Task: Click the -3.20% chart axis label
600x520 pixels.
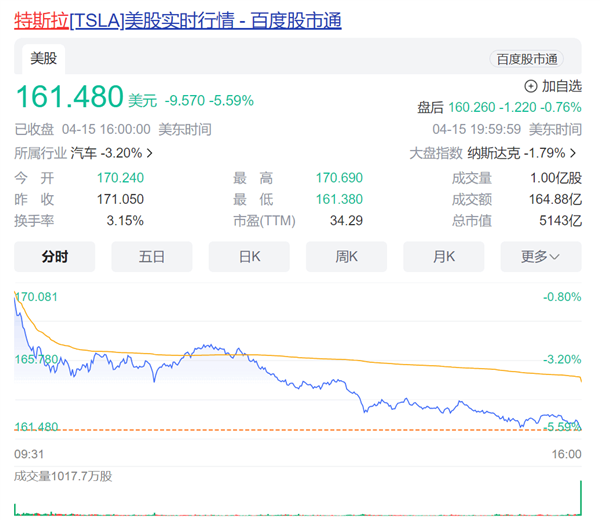Action: [x=562, y=359]
